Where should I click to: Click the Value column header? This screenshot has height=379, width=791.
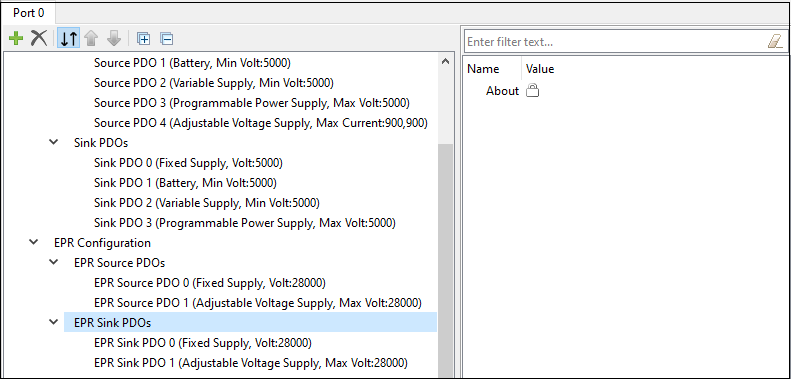click(x=540, y=69)
